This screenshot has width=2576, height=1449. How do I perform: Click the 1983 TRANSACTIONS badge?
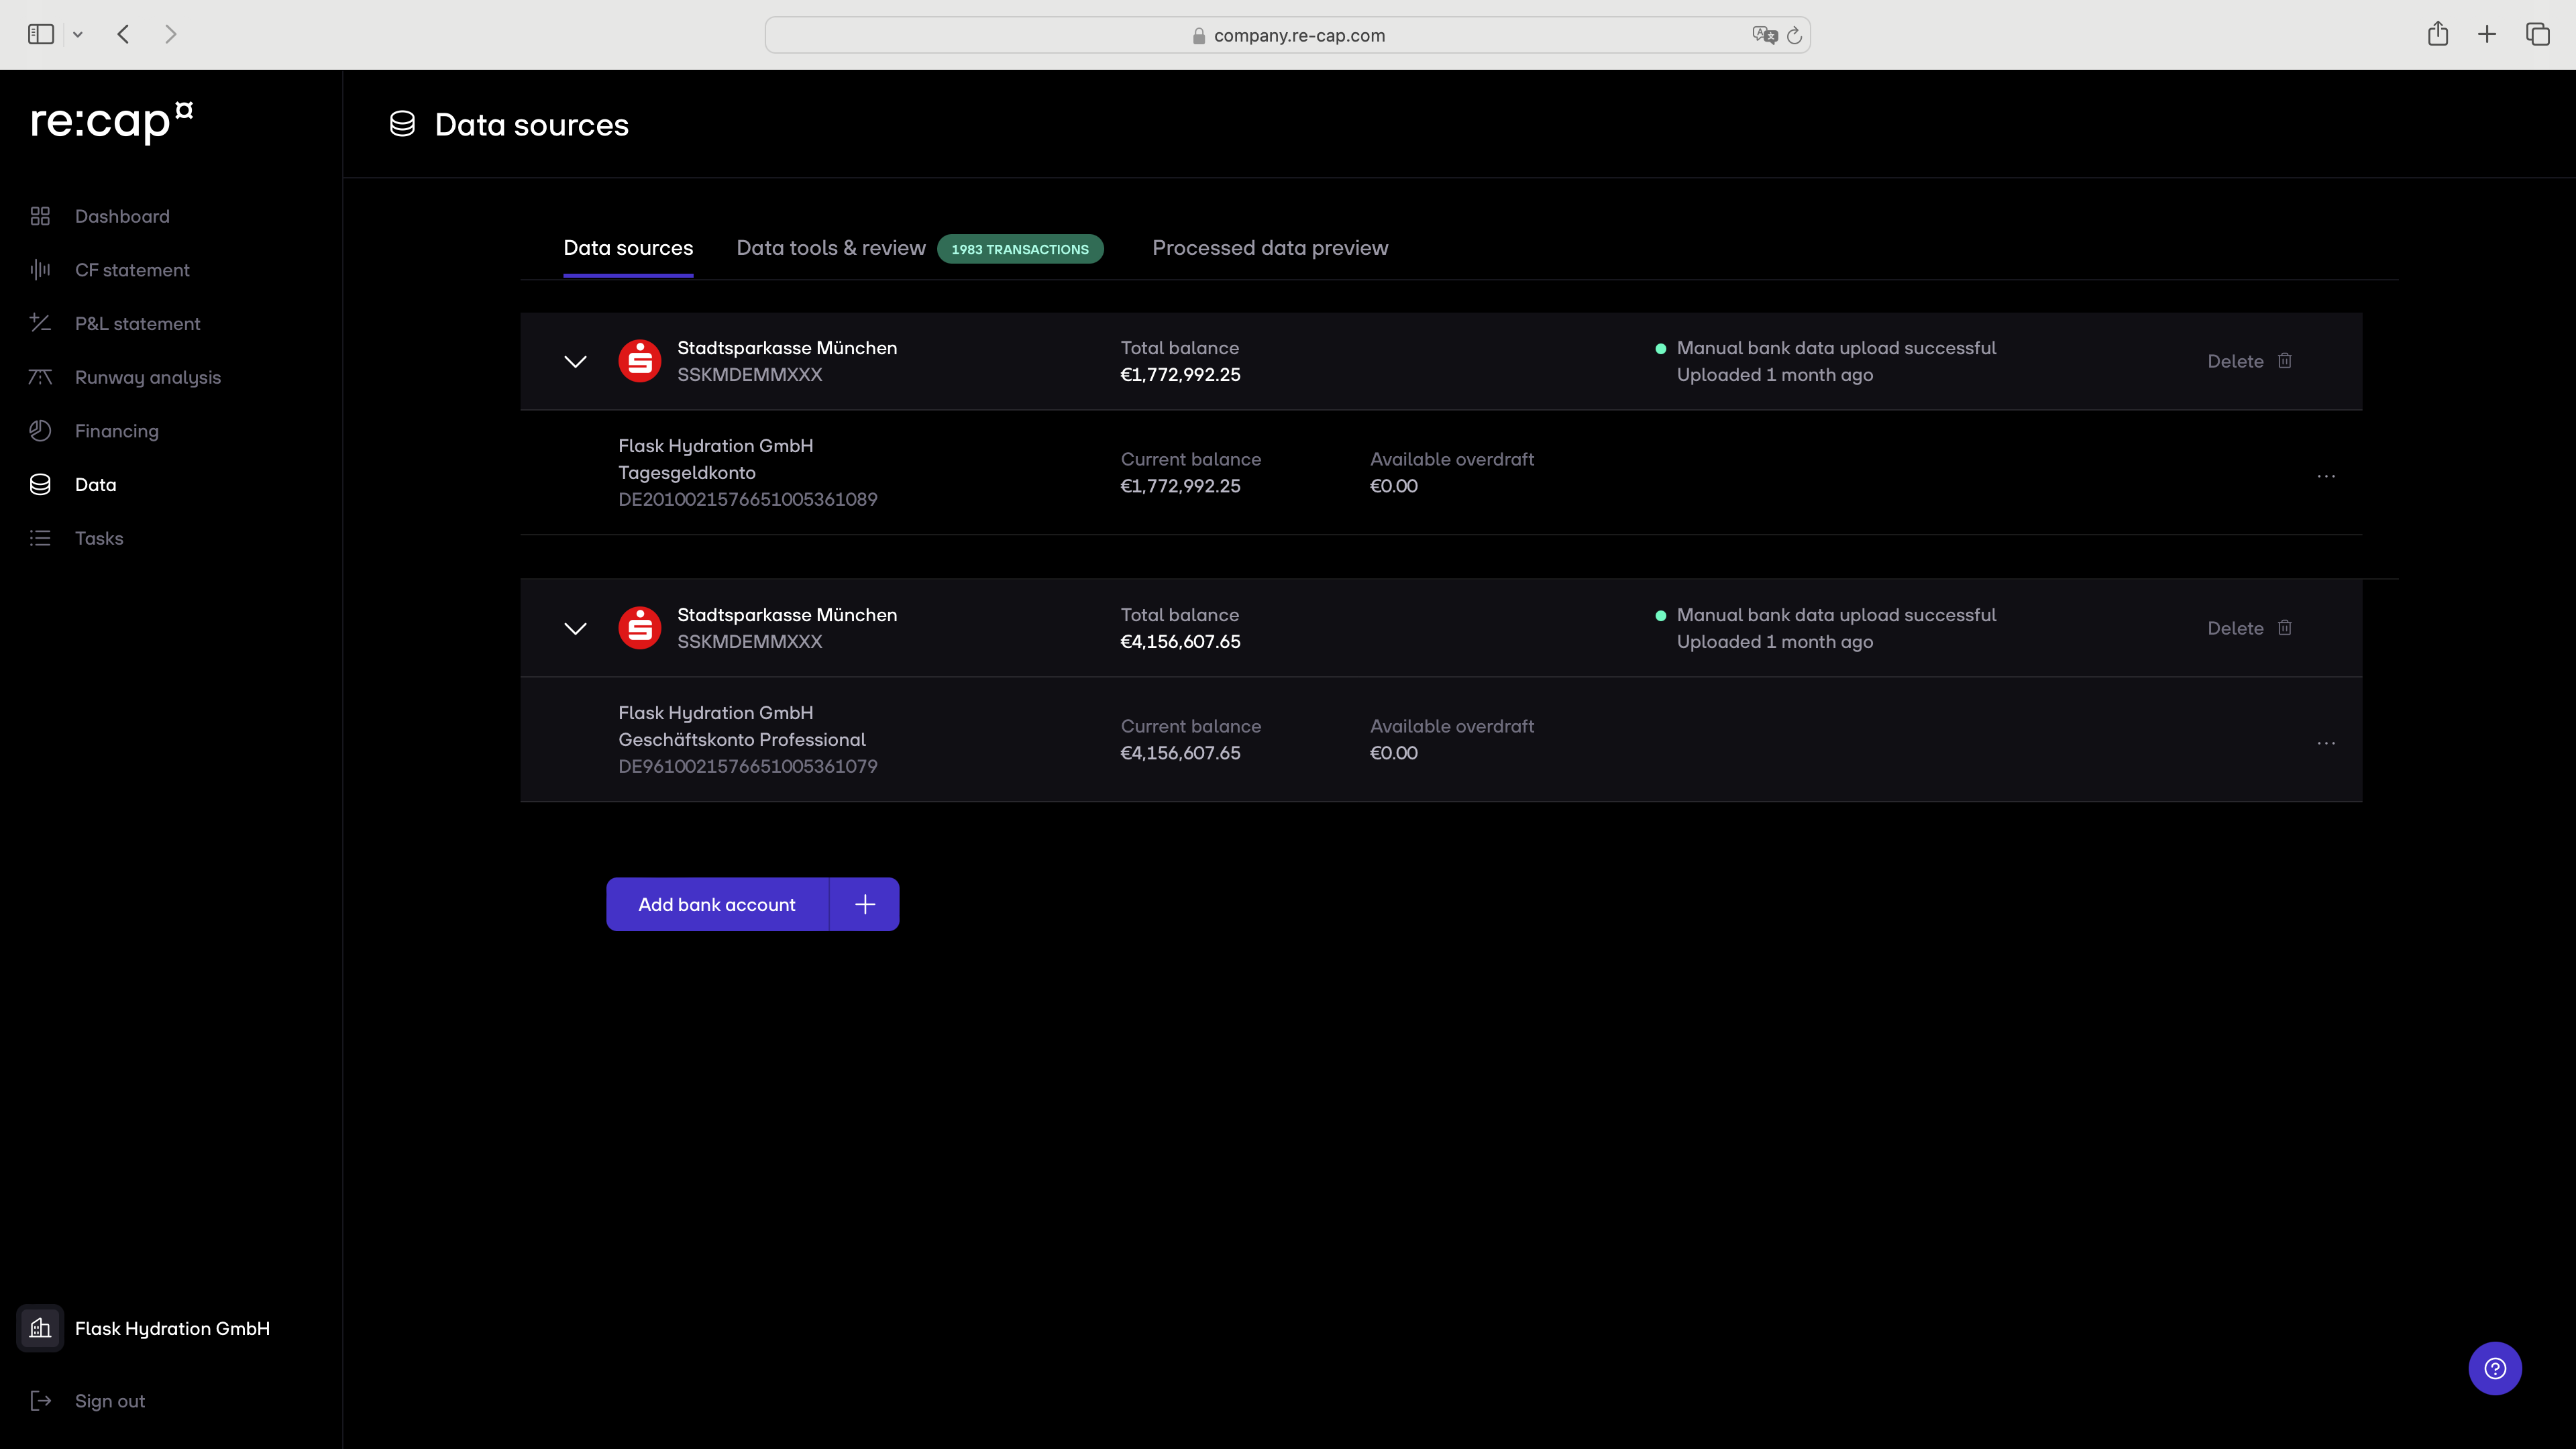point(1020,249)
